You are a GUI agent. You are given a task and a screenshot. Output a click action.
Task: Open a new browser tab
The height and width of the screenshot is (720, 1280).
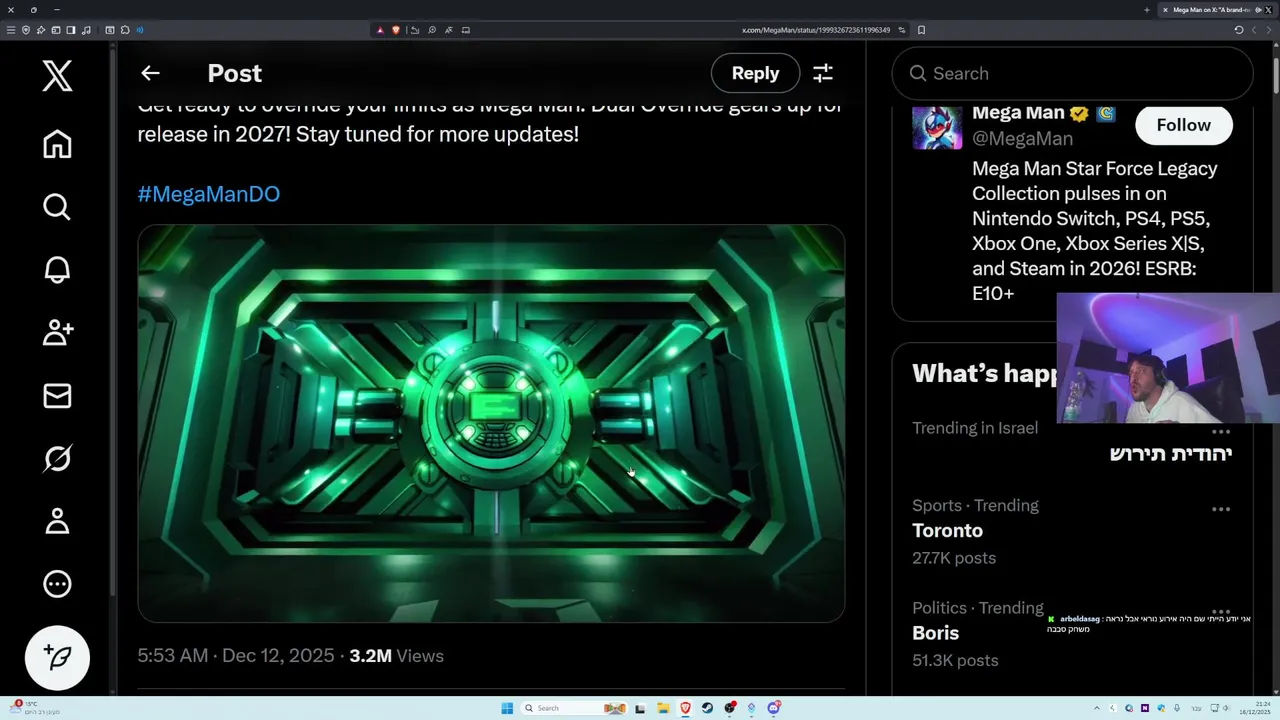(x=1146, y=10)
